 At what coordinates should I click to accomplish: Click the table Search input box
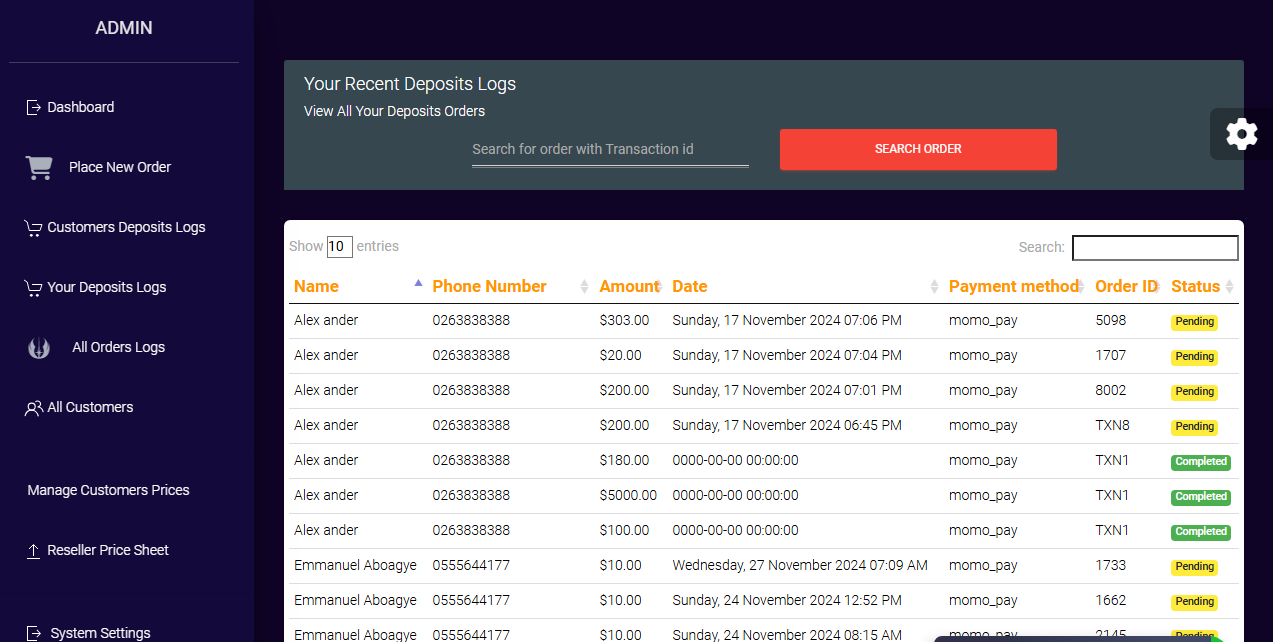pyautogui.click(x=1155, y=248)
